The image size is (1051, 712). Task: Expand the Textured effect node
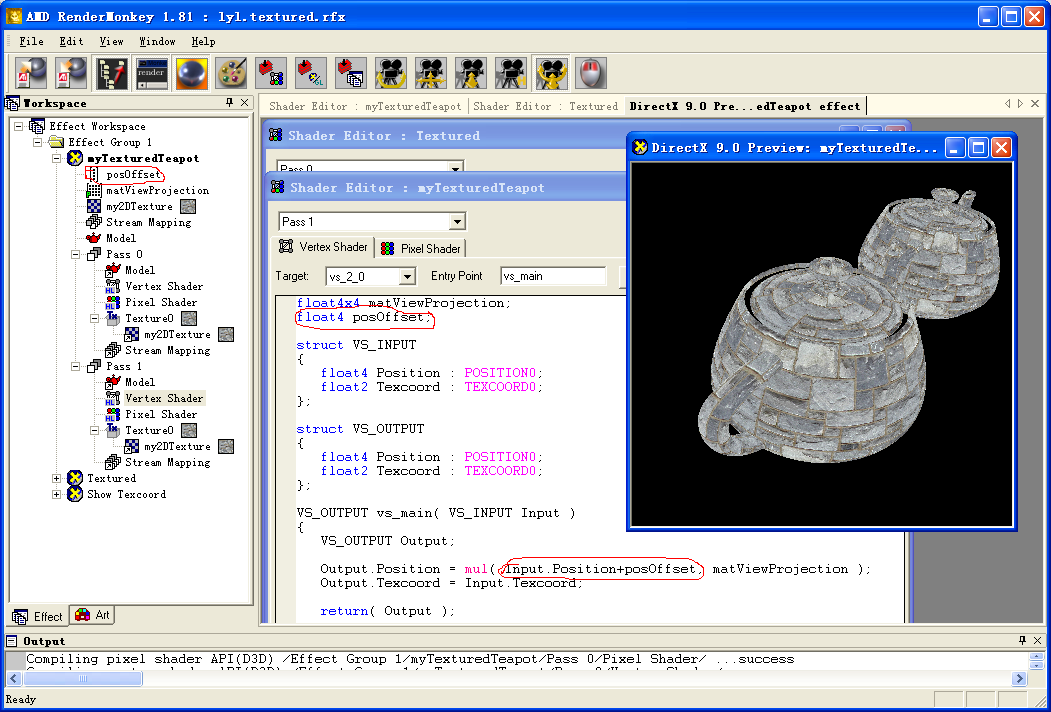tap(56, 478)
